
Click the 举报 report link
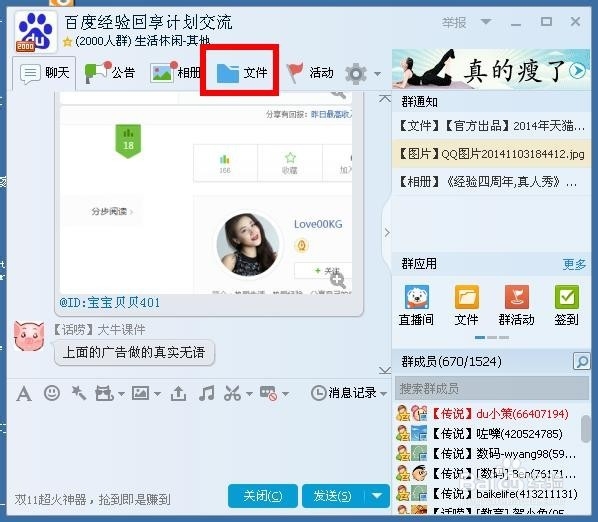454,22
